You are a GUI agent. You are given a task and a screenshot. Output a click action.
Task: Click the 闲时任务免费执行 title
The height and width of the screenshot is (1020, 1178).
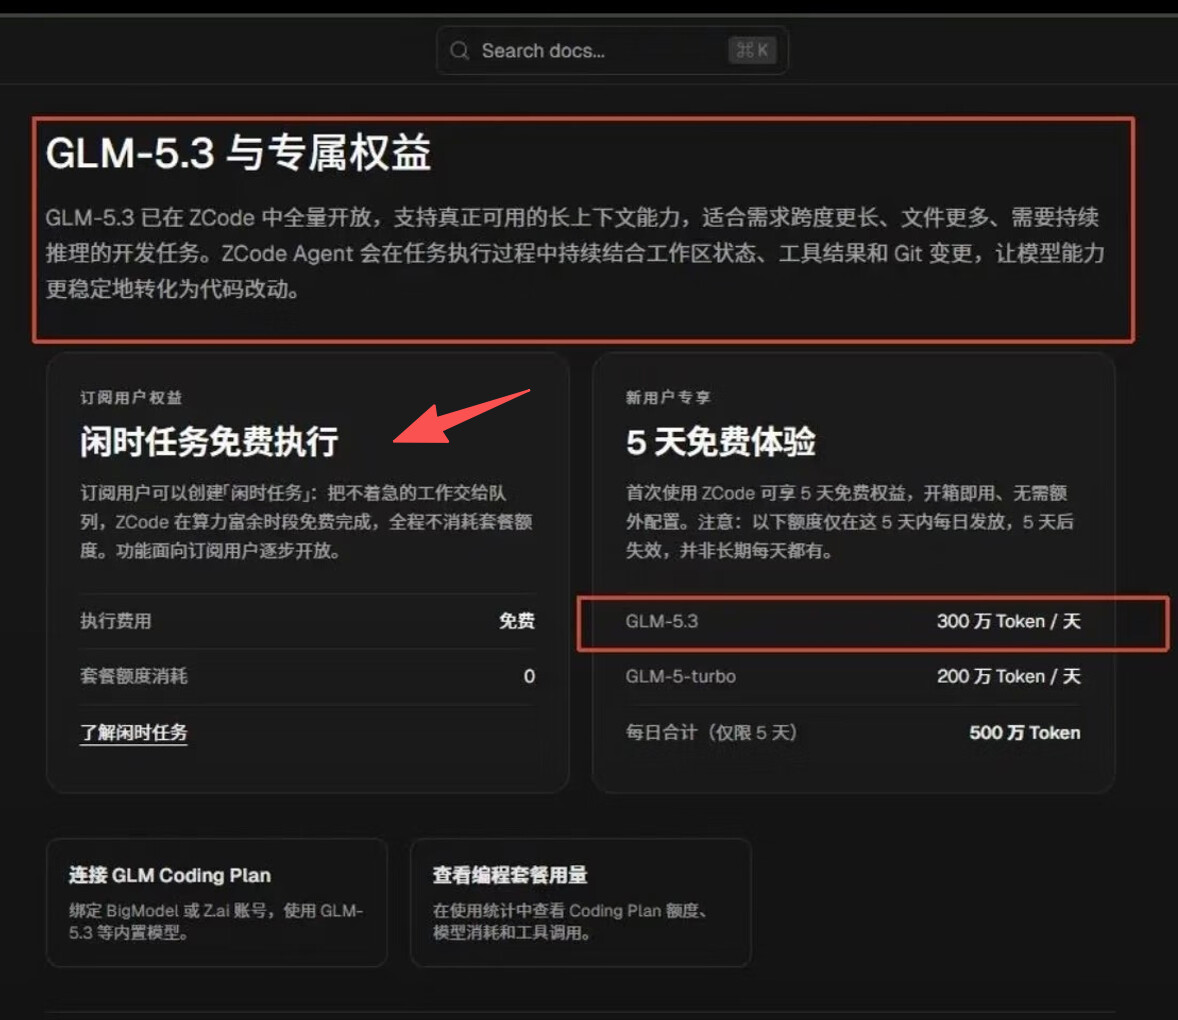pos(209,441)
